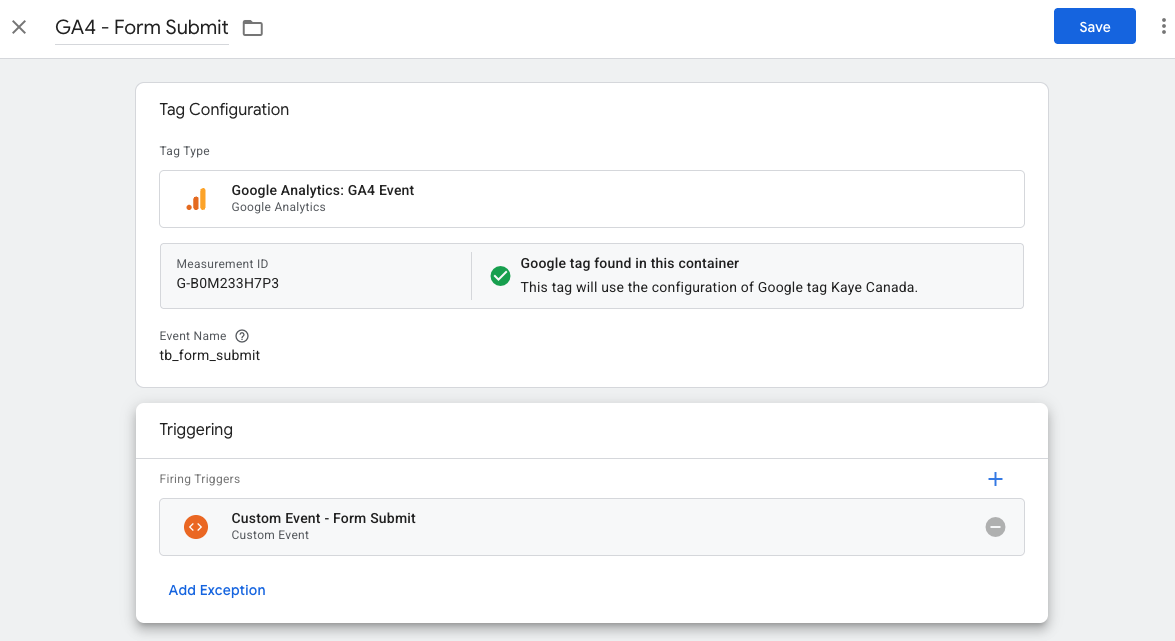
Task: Click the Tag Configuration heading
Action: 224,109
